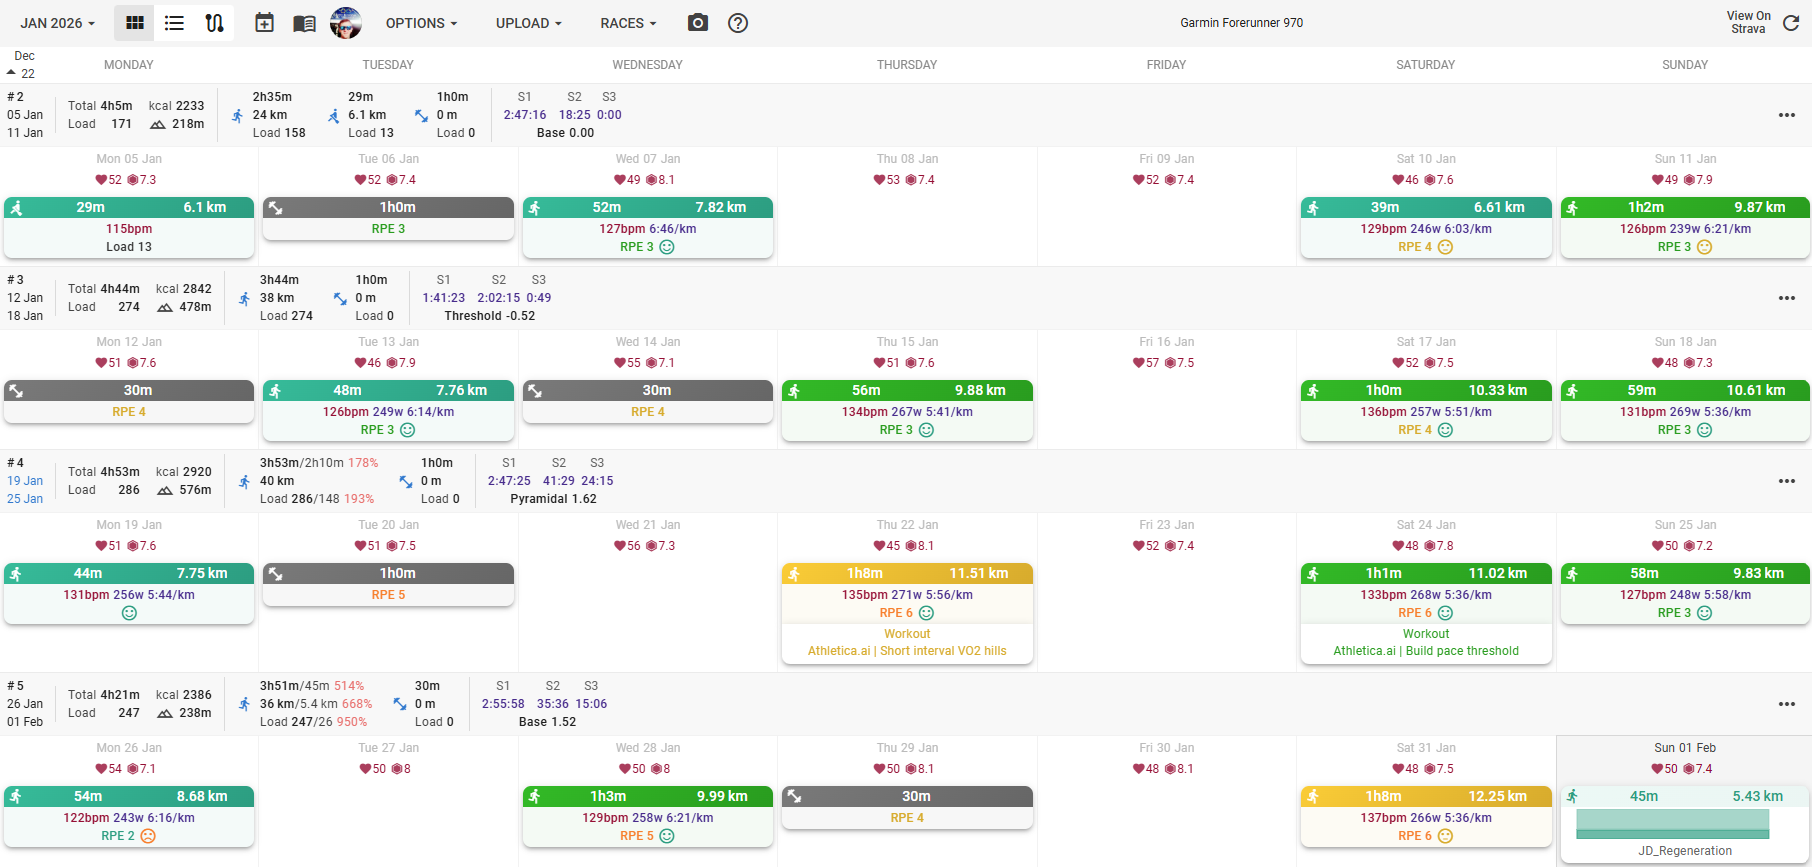The image size is (1812, 867).
Task: Open the Short interval VO2 hills workout
Action: (907, 651)
